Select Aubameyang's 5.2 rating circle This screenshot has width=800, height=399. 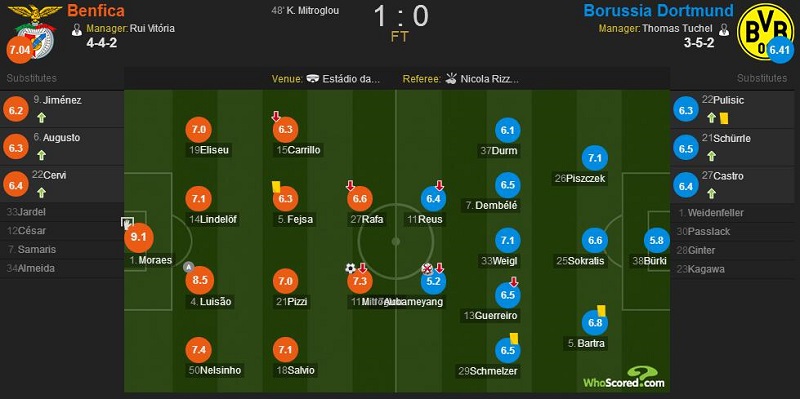point(433,281)
